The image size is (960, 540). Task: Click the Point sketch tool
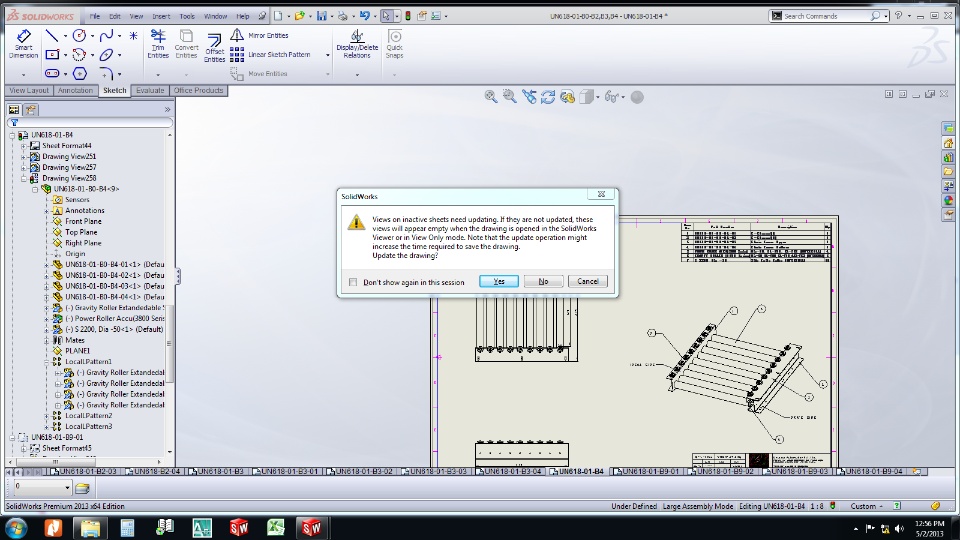click(133, 36)
